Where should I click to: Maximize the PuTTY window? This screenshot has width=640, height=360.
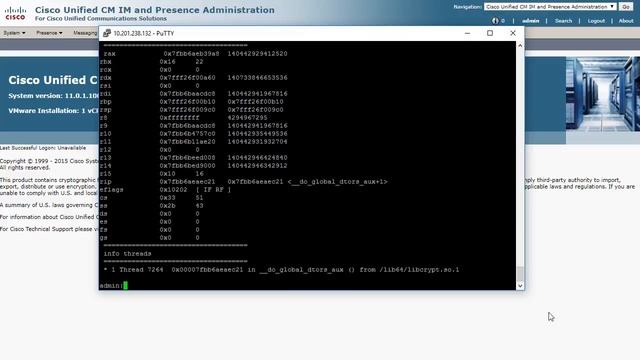490,33
